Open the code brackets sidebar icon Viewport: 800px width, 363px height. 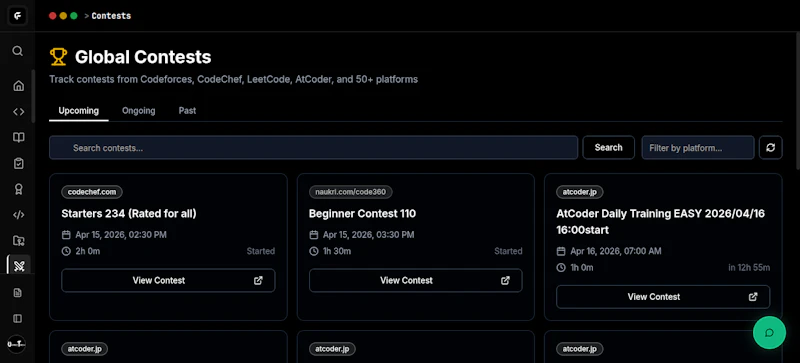[x=18, y=111]
